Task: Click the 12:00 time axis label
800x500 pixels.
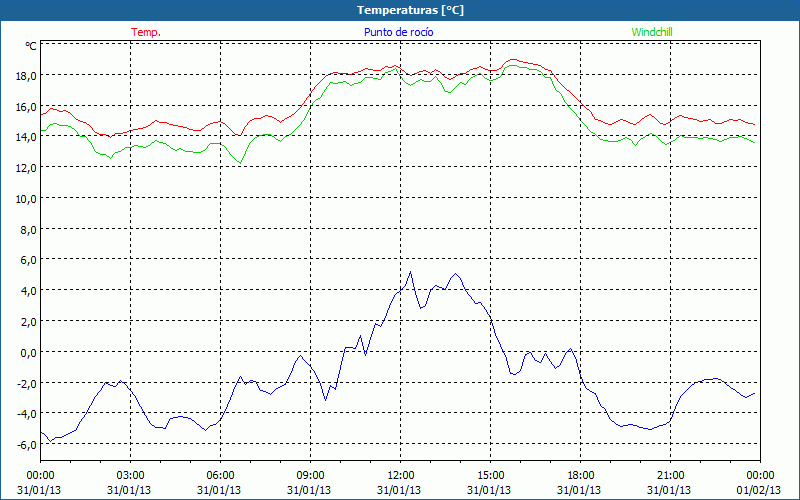Action: click(x=401, y=476)
